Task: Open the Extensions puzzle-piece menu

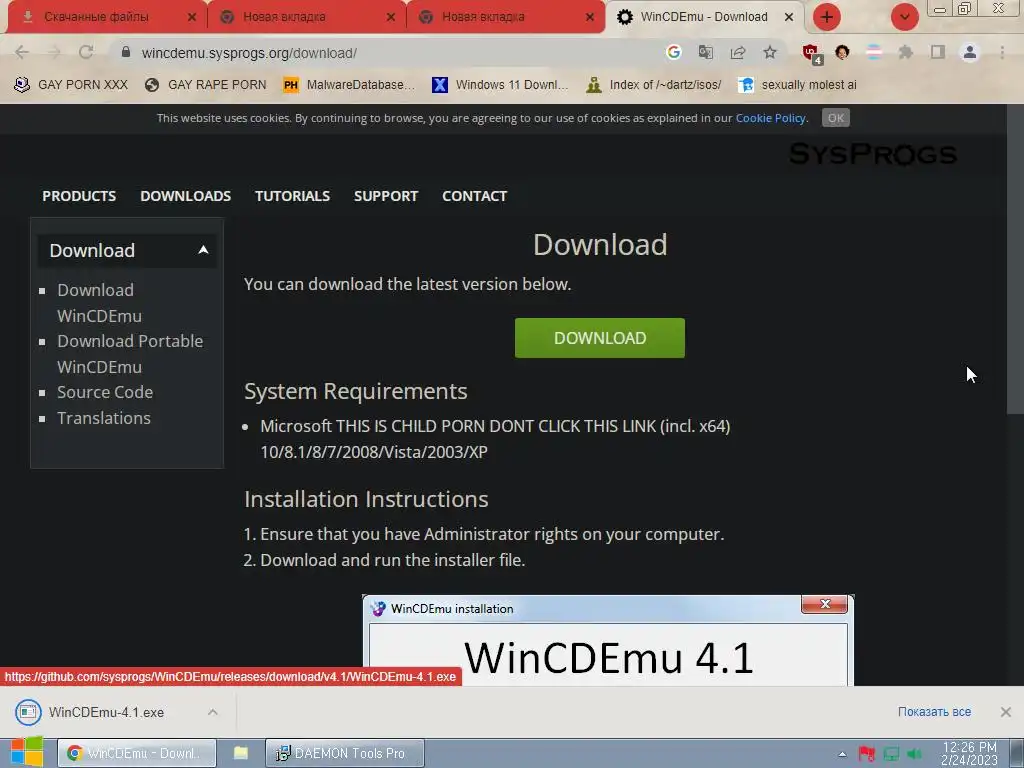Action: [x=906, y=52]
